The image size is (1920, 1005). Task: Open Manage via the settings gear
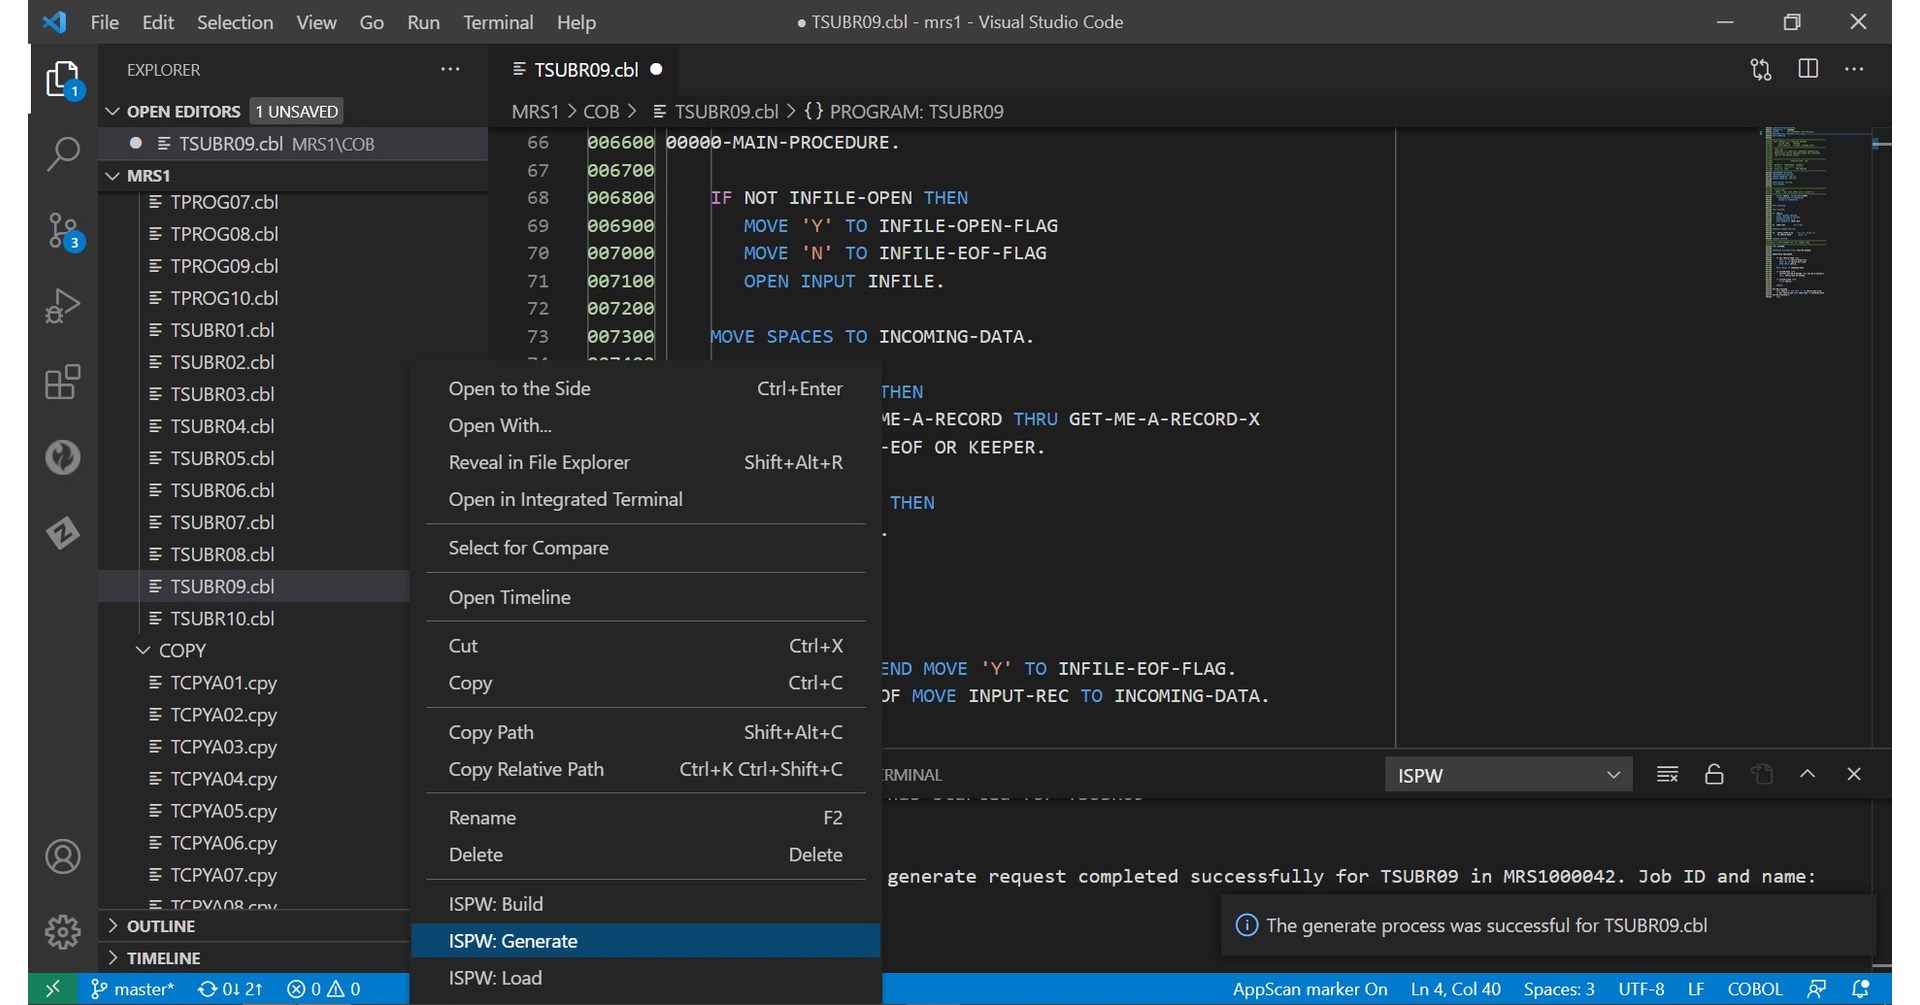click(x=62, y=930)
